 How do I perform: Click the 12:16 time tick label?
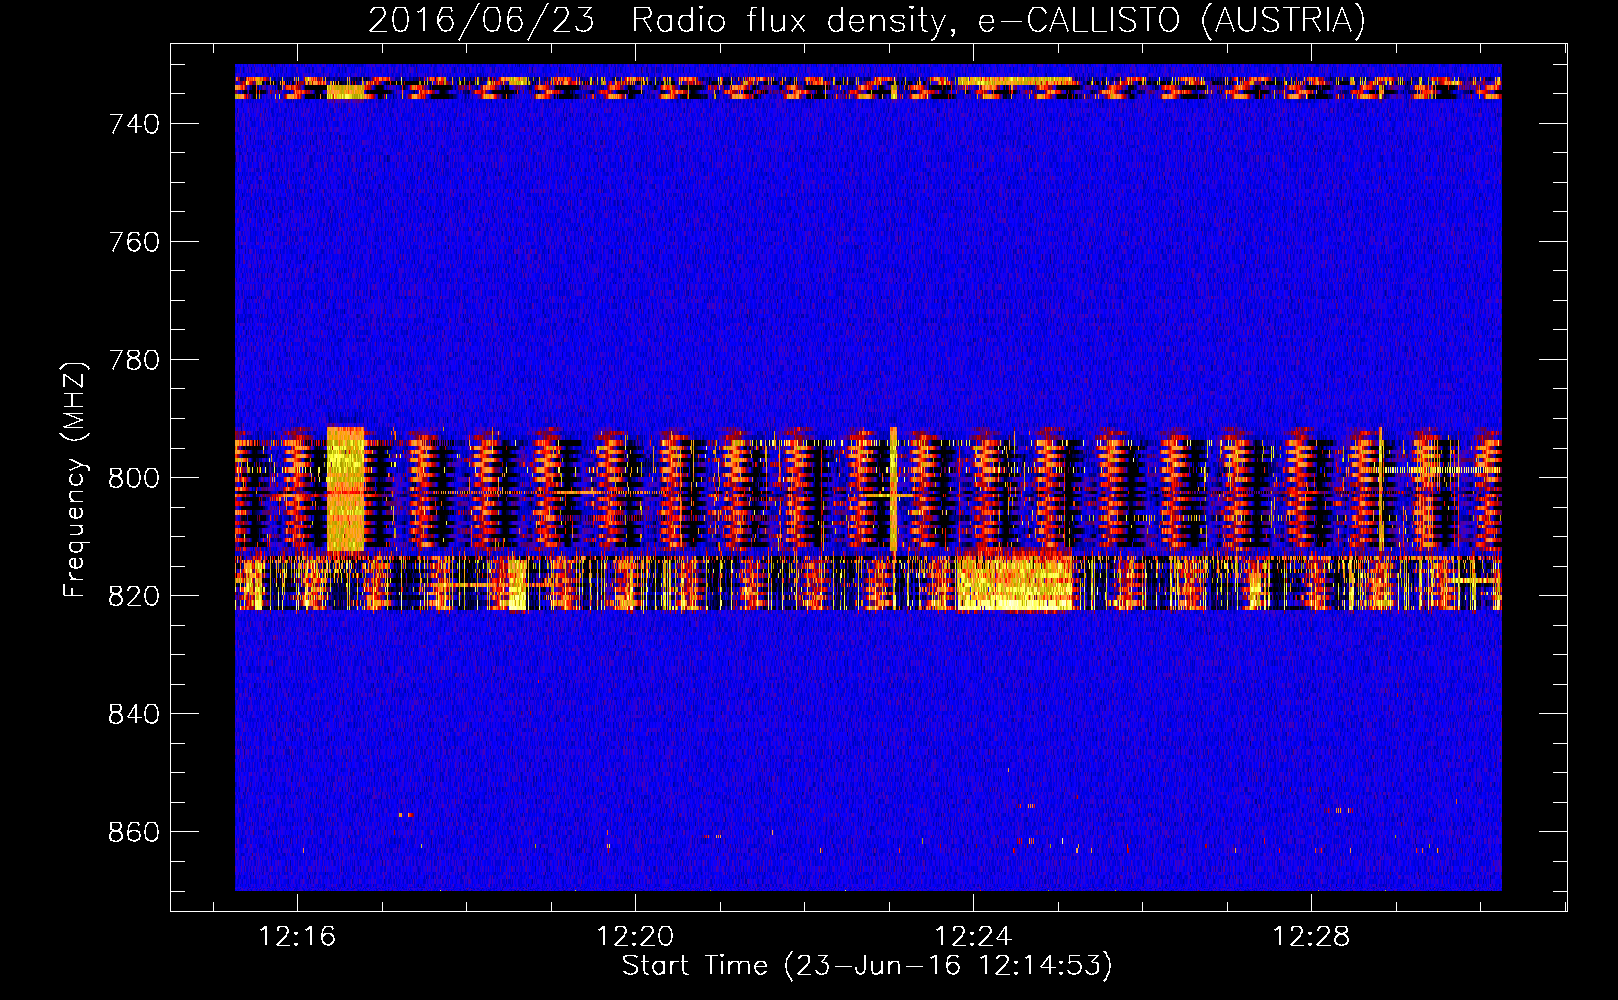coord(297,937)
